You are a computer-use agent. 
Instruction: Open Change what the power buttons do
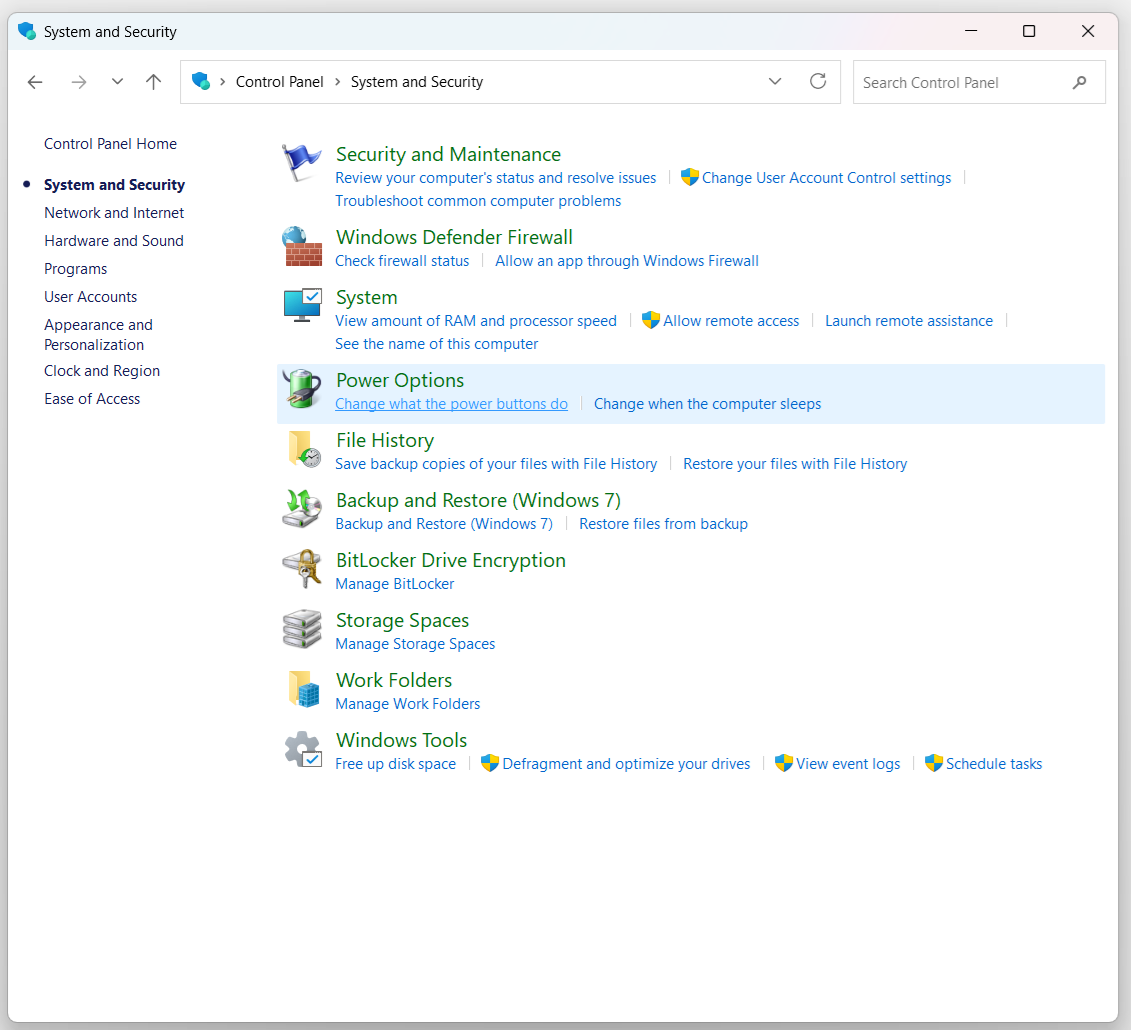pos(451,404)
